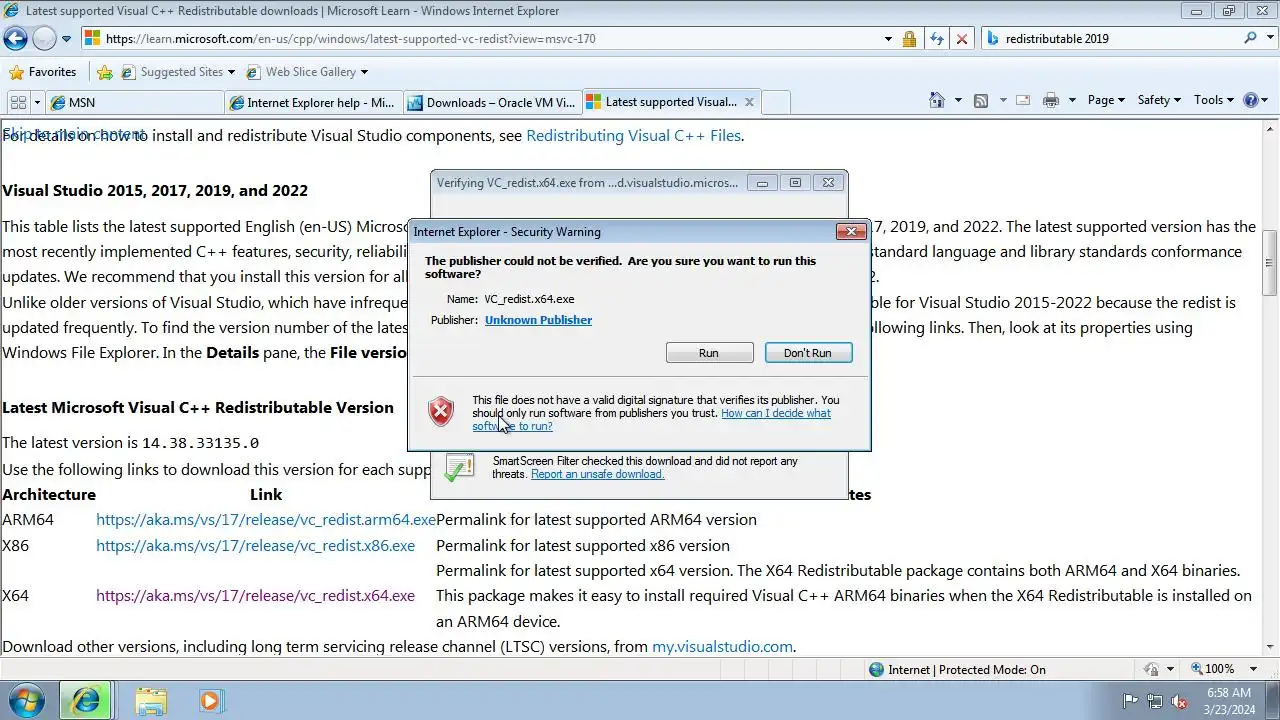Image resolution: width=1280 pixels, height=720 pixels.
Task: Open a new blank tab
Action: click(x=776, y=102)
